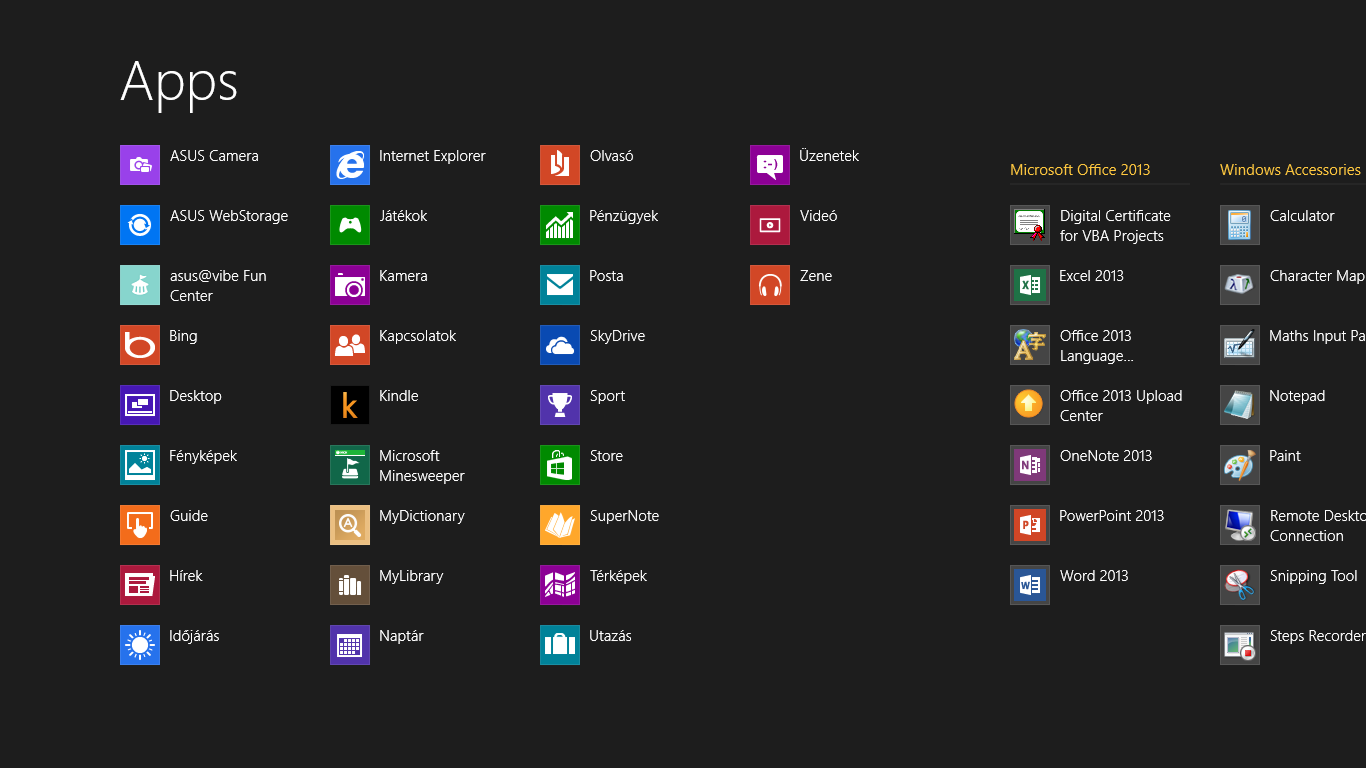Open the SkyDrive cloud icon
The width and height of the screenshot is (1366, 768).
click(559, 345)
